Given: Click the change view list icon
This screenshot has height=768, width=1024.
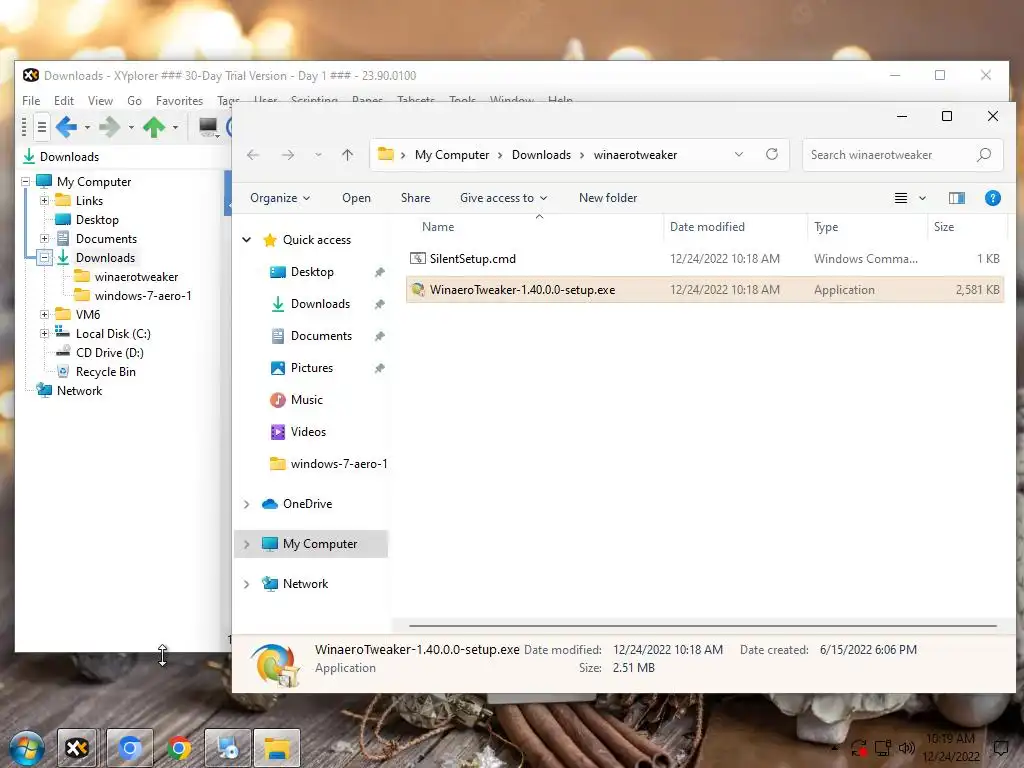Looking at the screenshot, I should [901, 198].
